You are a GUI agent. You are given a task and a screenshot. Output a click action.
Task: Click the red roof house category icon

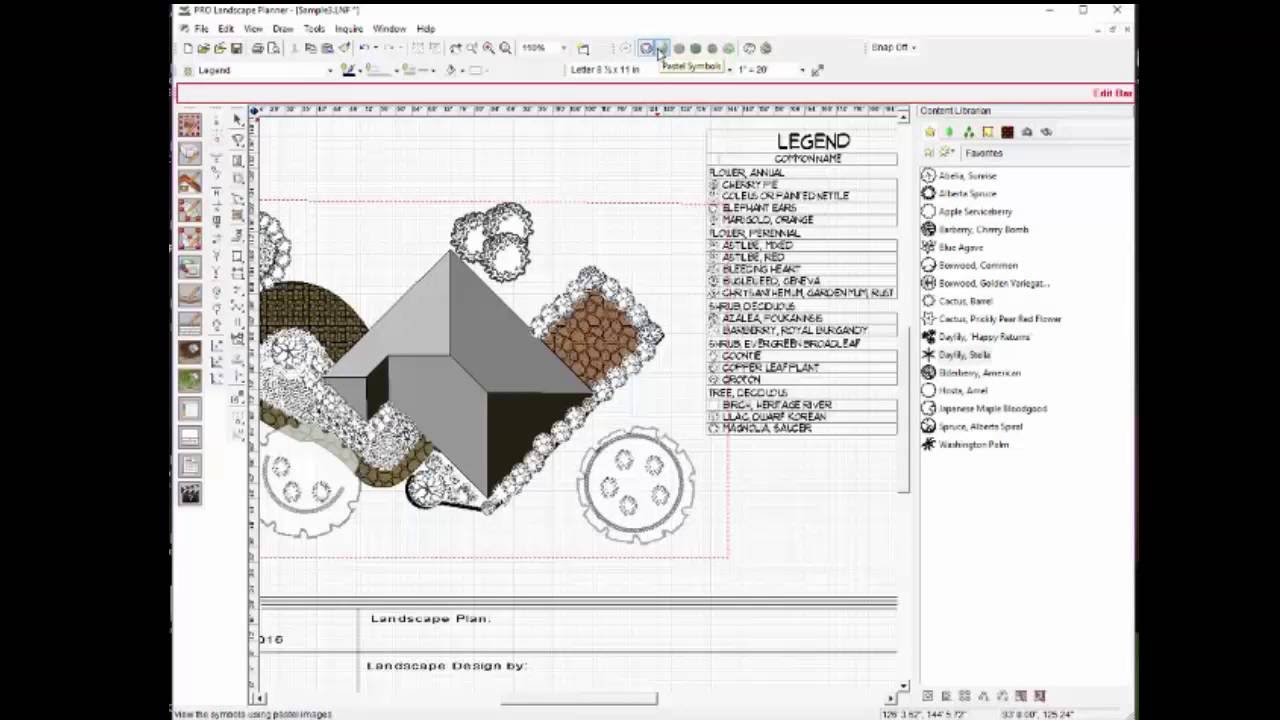[x=189, y=182]
